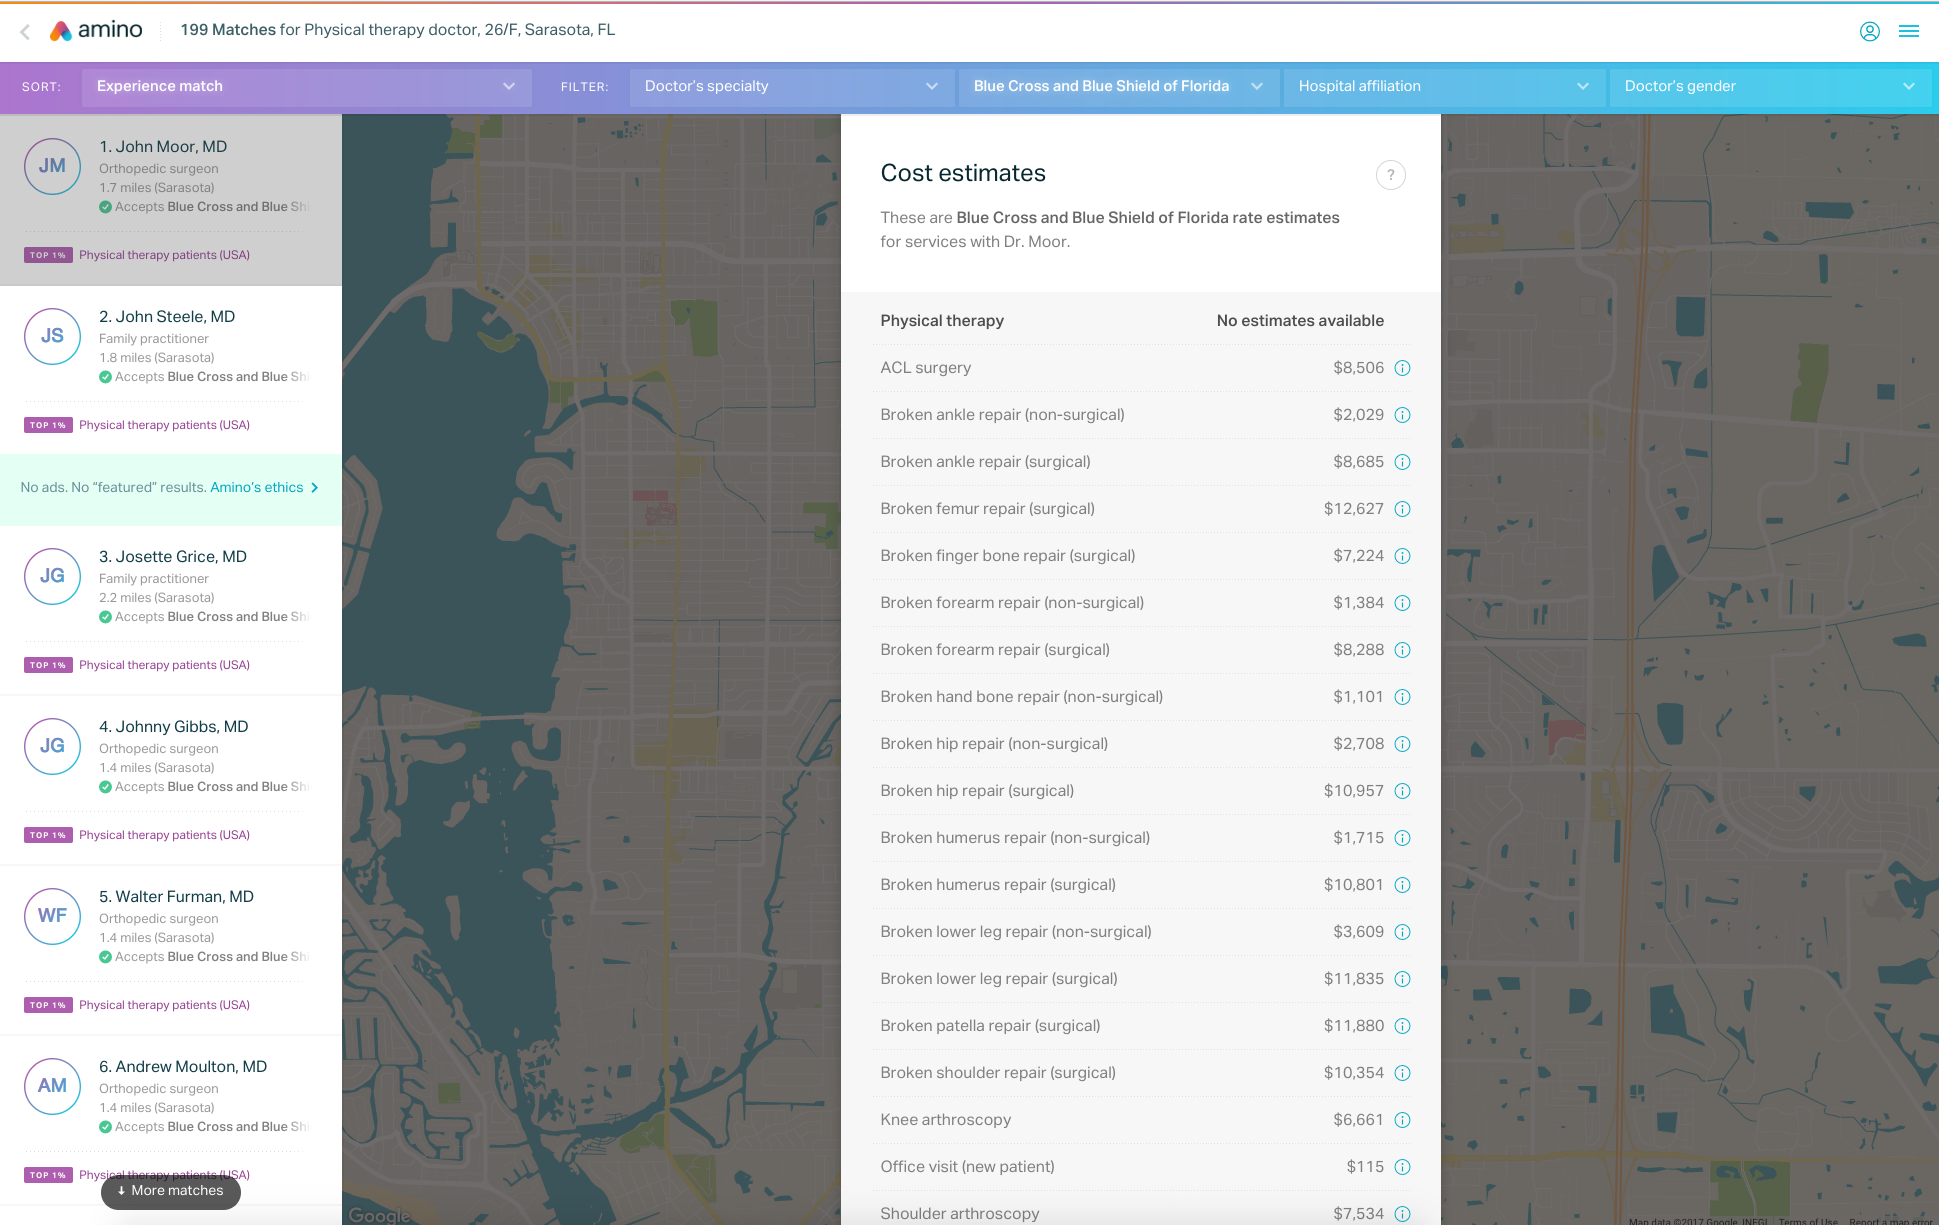This screenshot has height=1225, width=1939.
Task: Click Physical therapy patients (USA) under Johnny Gibbs
Action: tap(164, 835)
